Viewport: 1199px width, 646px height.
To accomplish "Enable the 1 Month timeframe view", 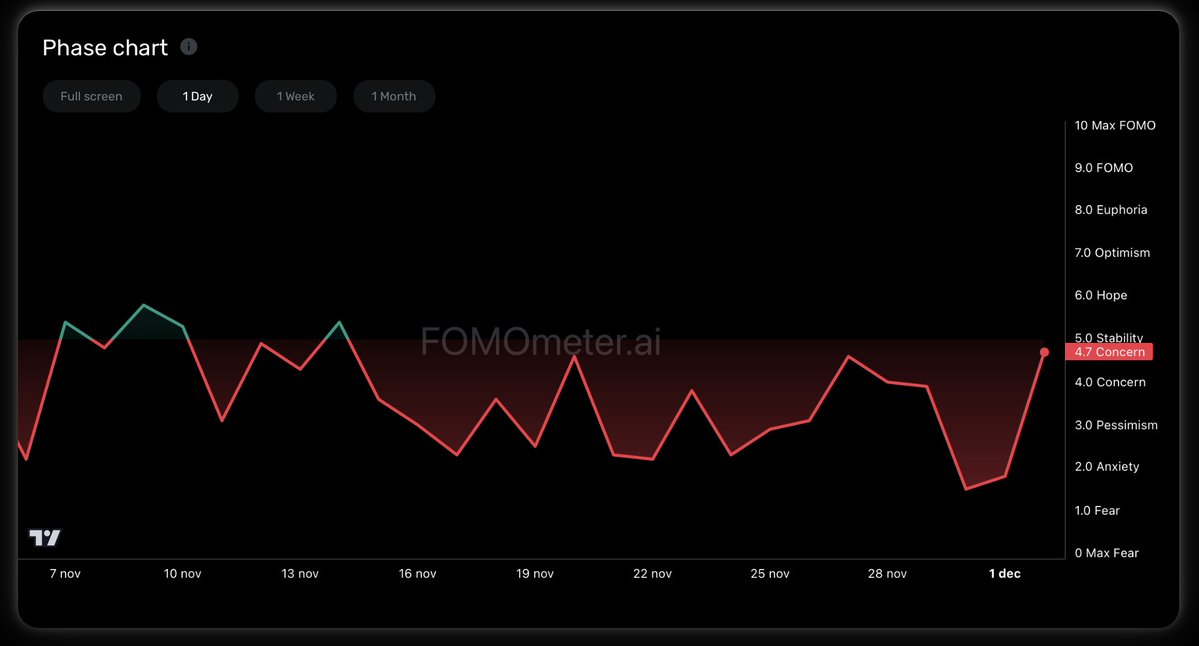I will 394,95.
